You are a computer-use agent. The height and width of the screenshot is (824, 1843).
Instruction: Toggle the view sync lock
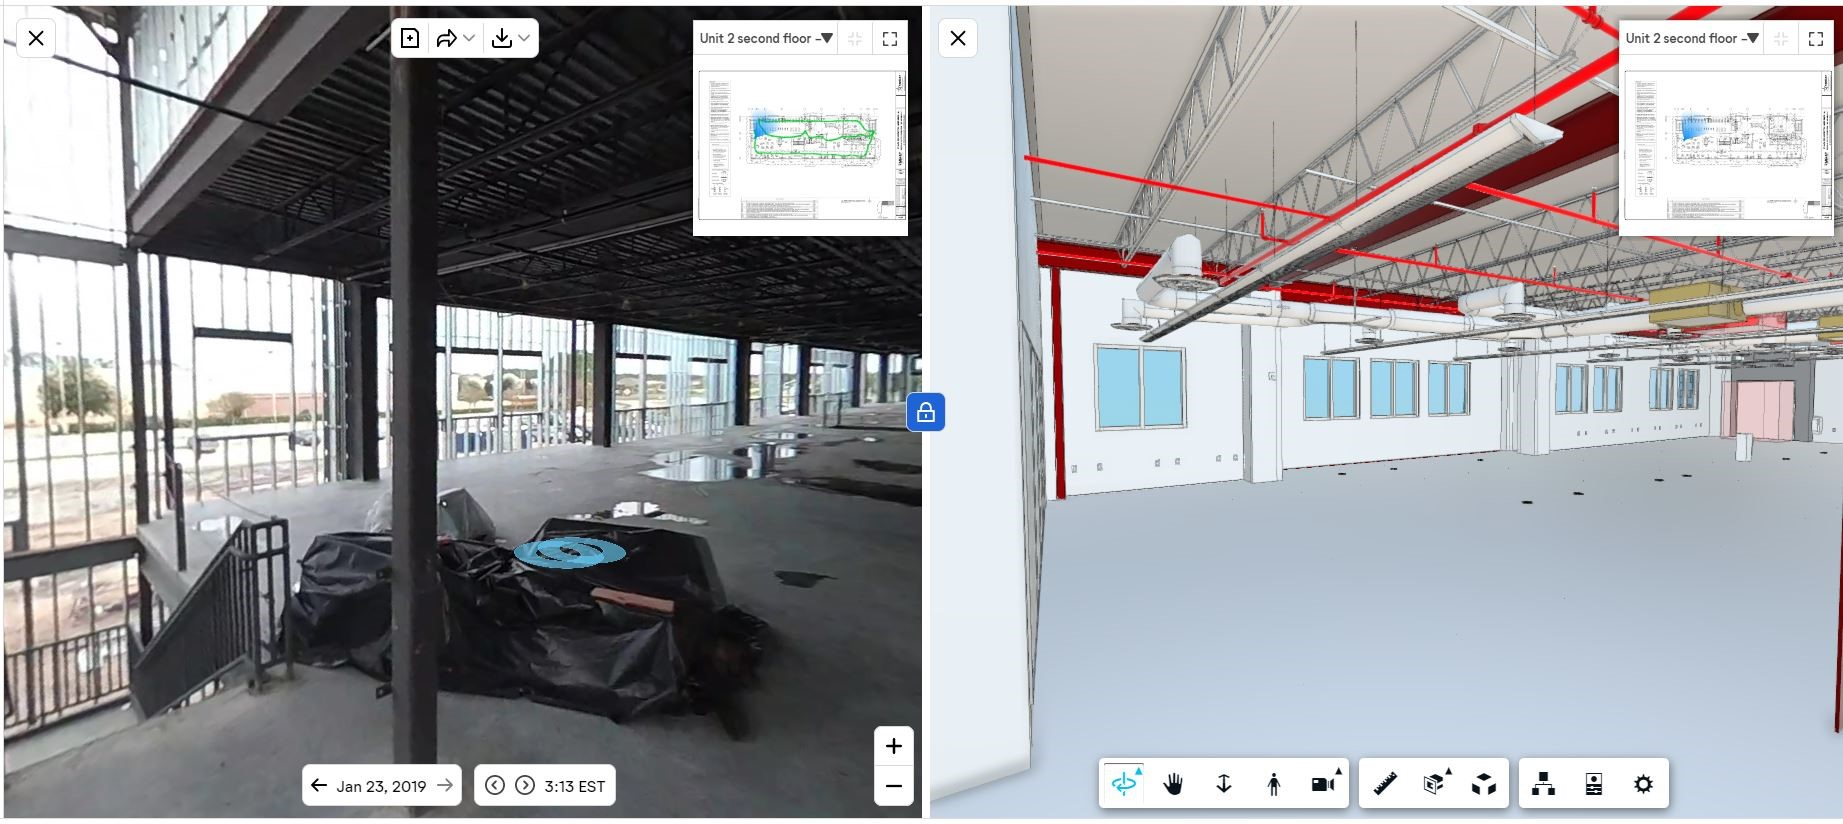click(x=926, y=412)
